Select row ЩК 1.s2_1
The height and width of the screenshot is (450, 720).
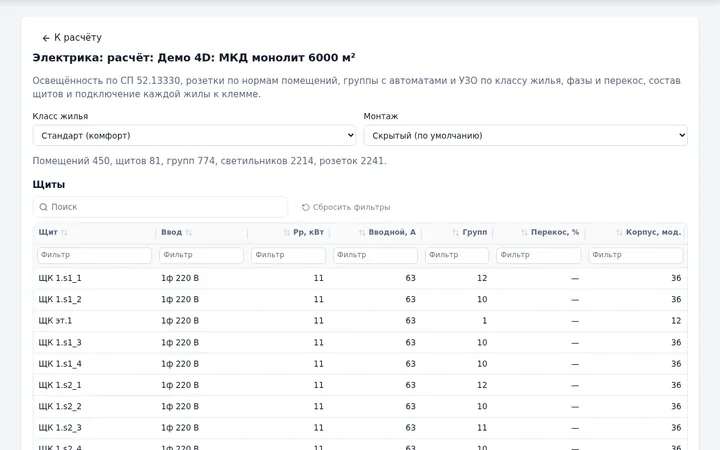pos(360,385)
